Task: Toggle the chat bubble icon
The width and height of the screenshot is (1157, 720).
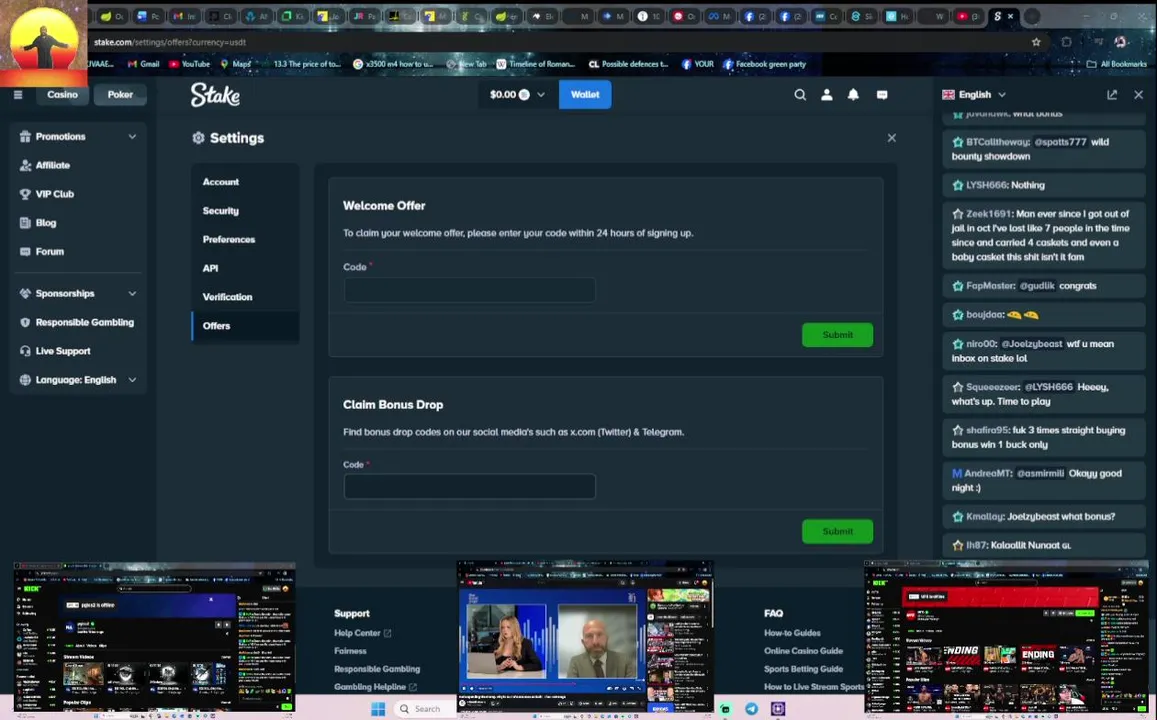Action: (882, 94)
